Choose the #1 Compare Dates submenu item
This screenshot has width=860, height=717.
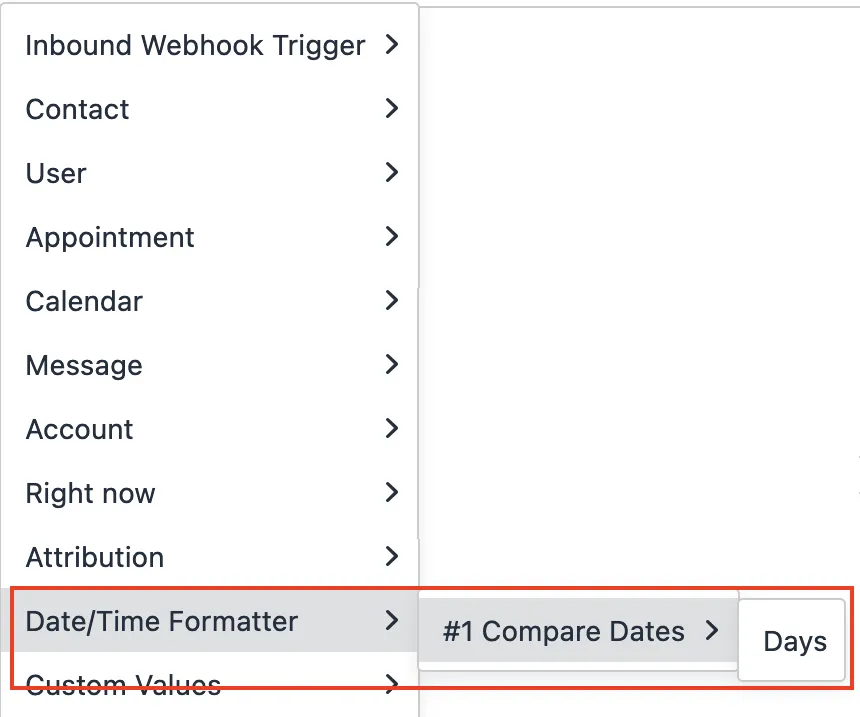coord(563,632)
